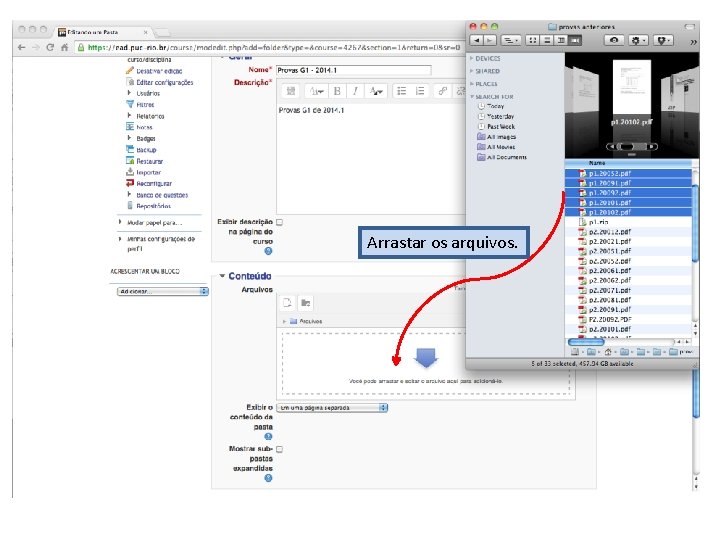Open the Restaurar link
This screenshot has width=720, height=540.
coord(150,161)
